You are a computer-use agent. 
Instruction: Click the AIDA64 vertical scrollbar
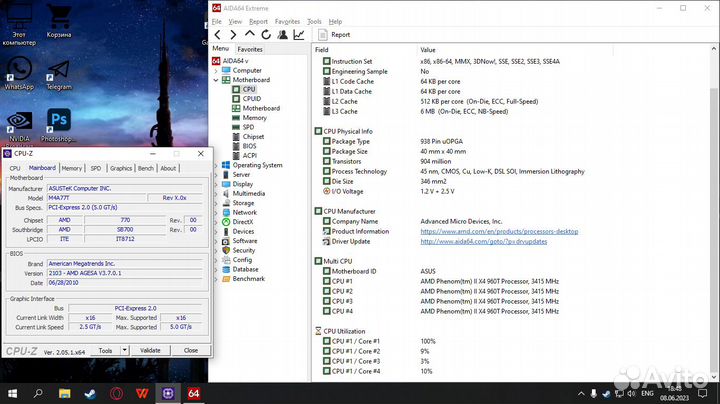pos(714,212)
